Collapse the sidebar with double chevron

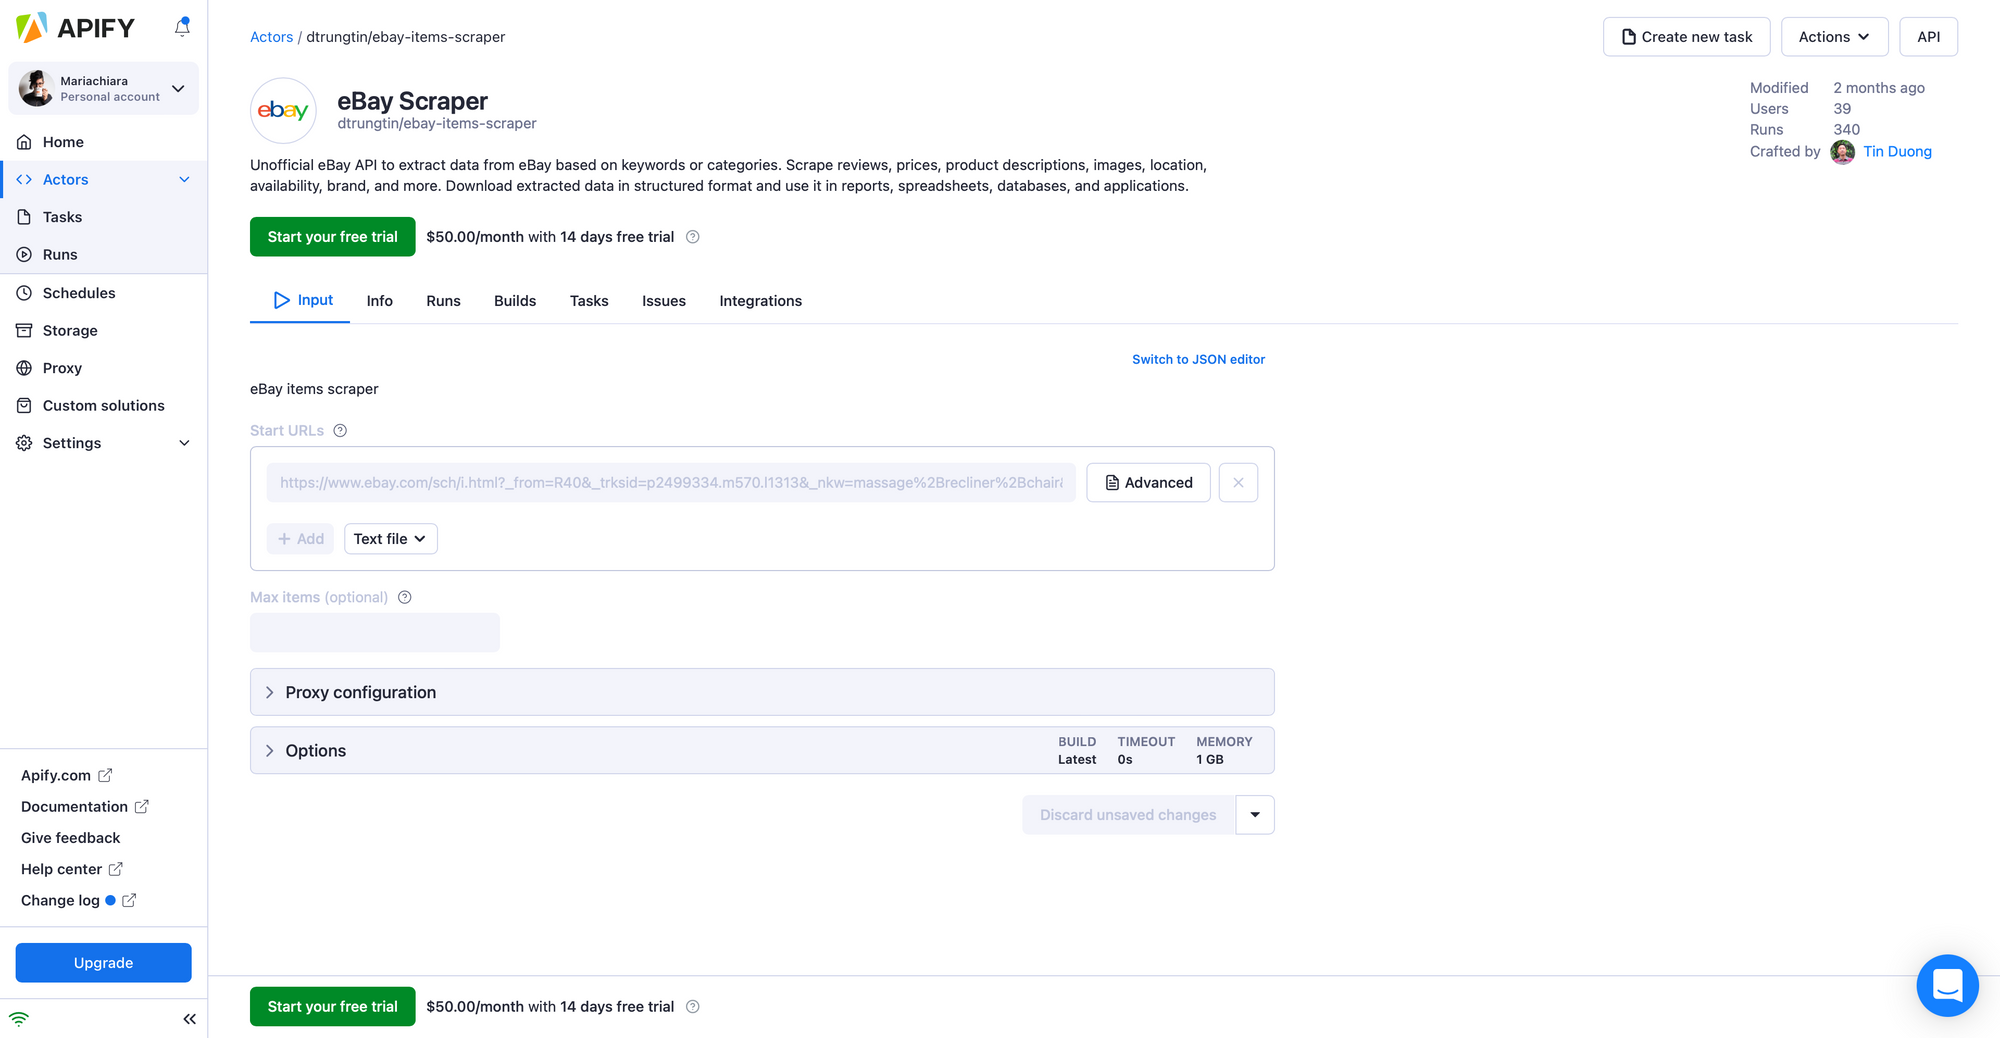189,1019
